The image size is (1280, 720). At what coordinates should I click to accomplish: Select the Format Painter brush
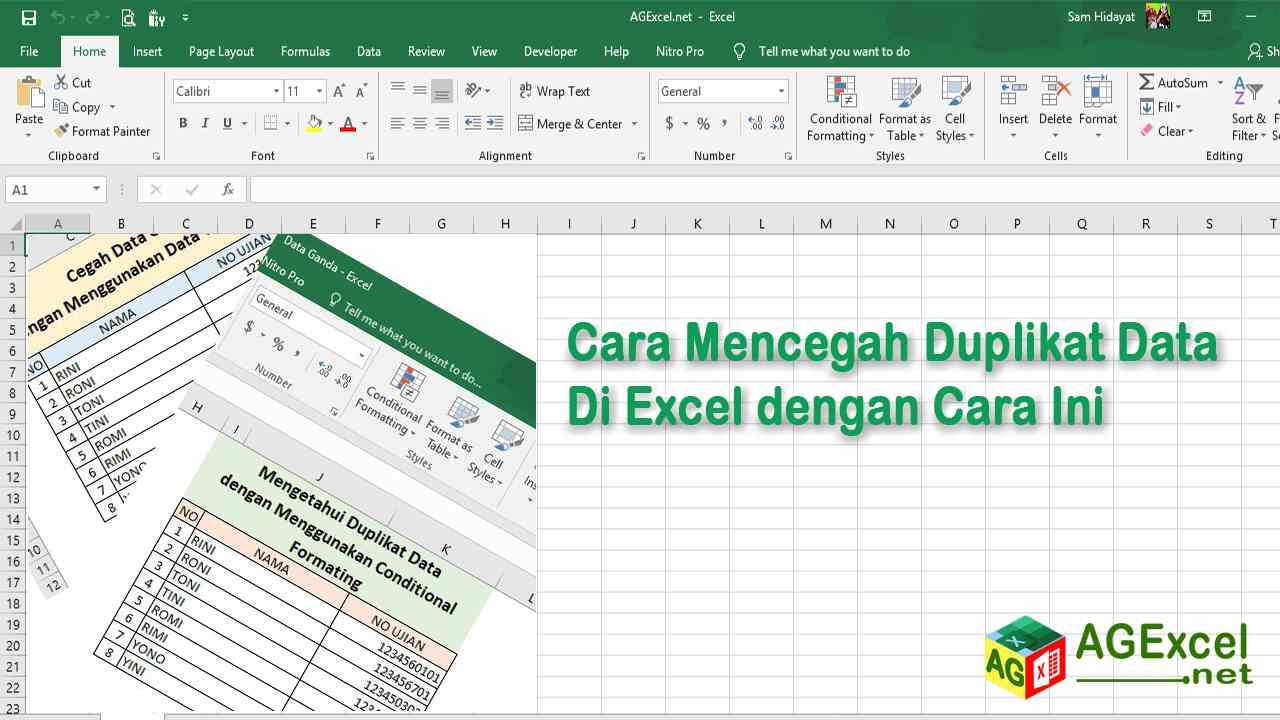point(61,131)
